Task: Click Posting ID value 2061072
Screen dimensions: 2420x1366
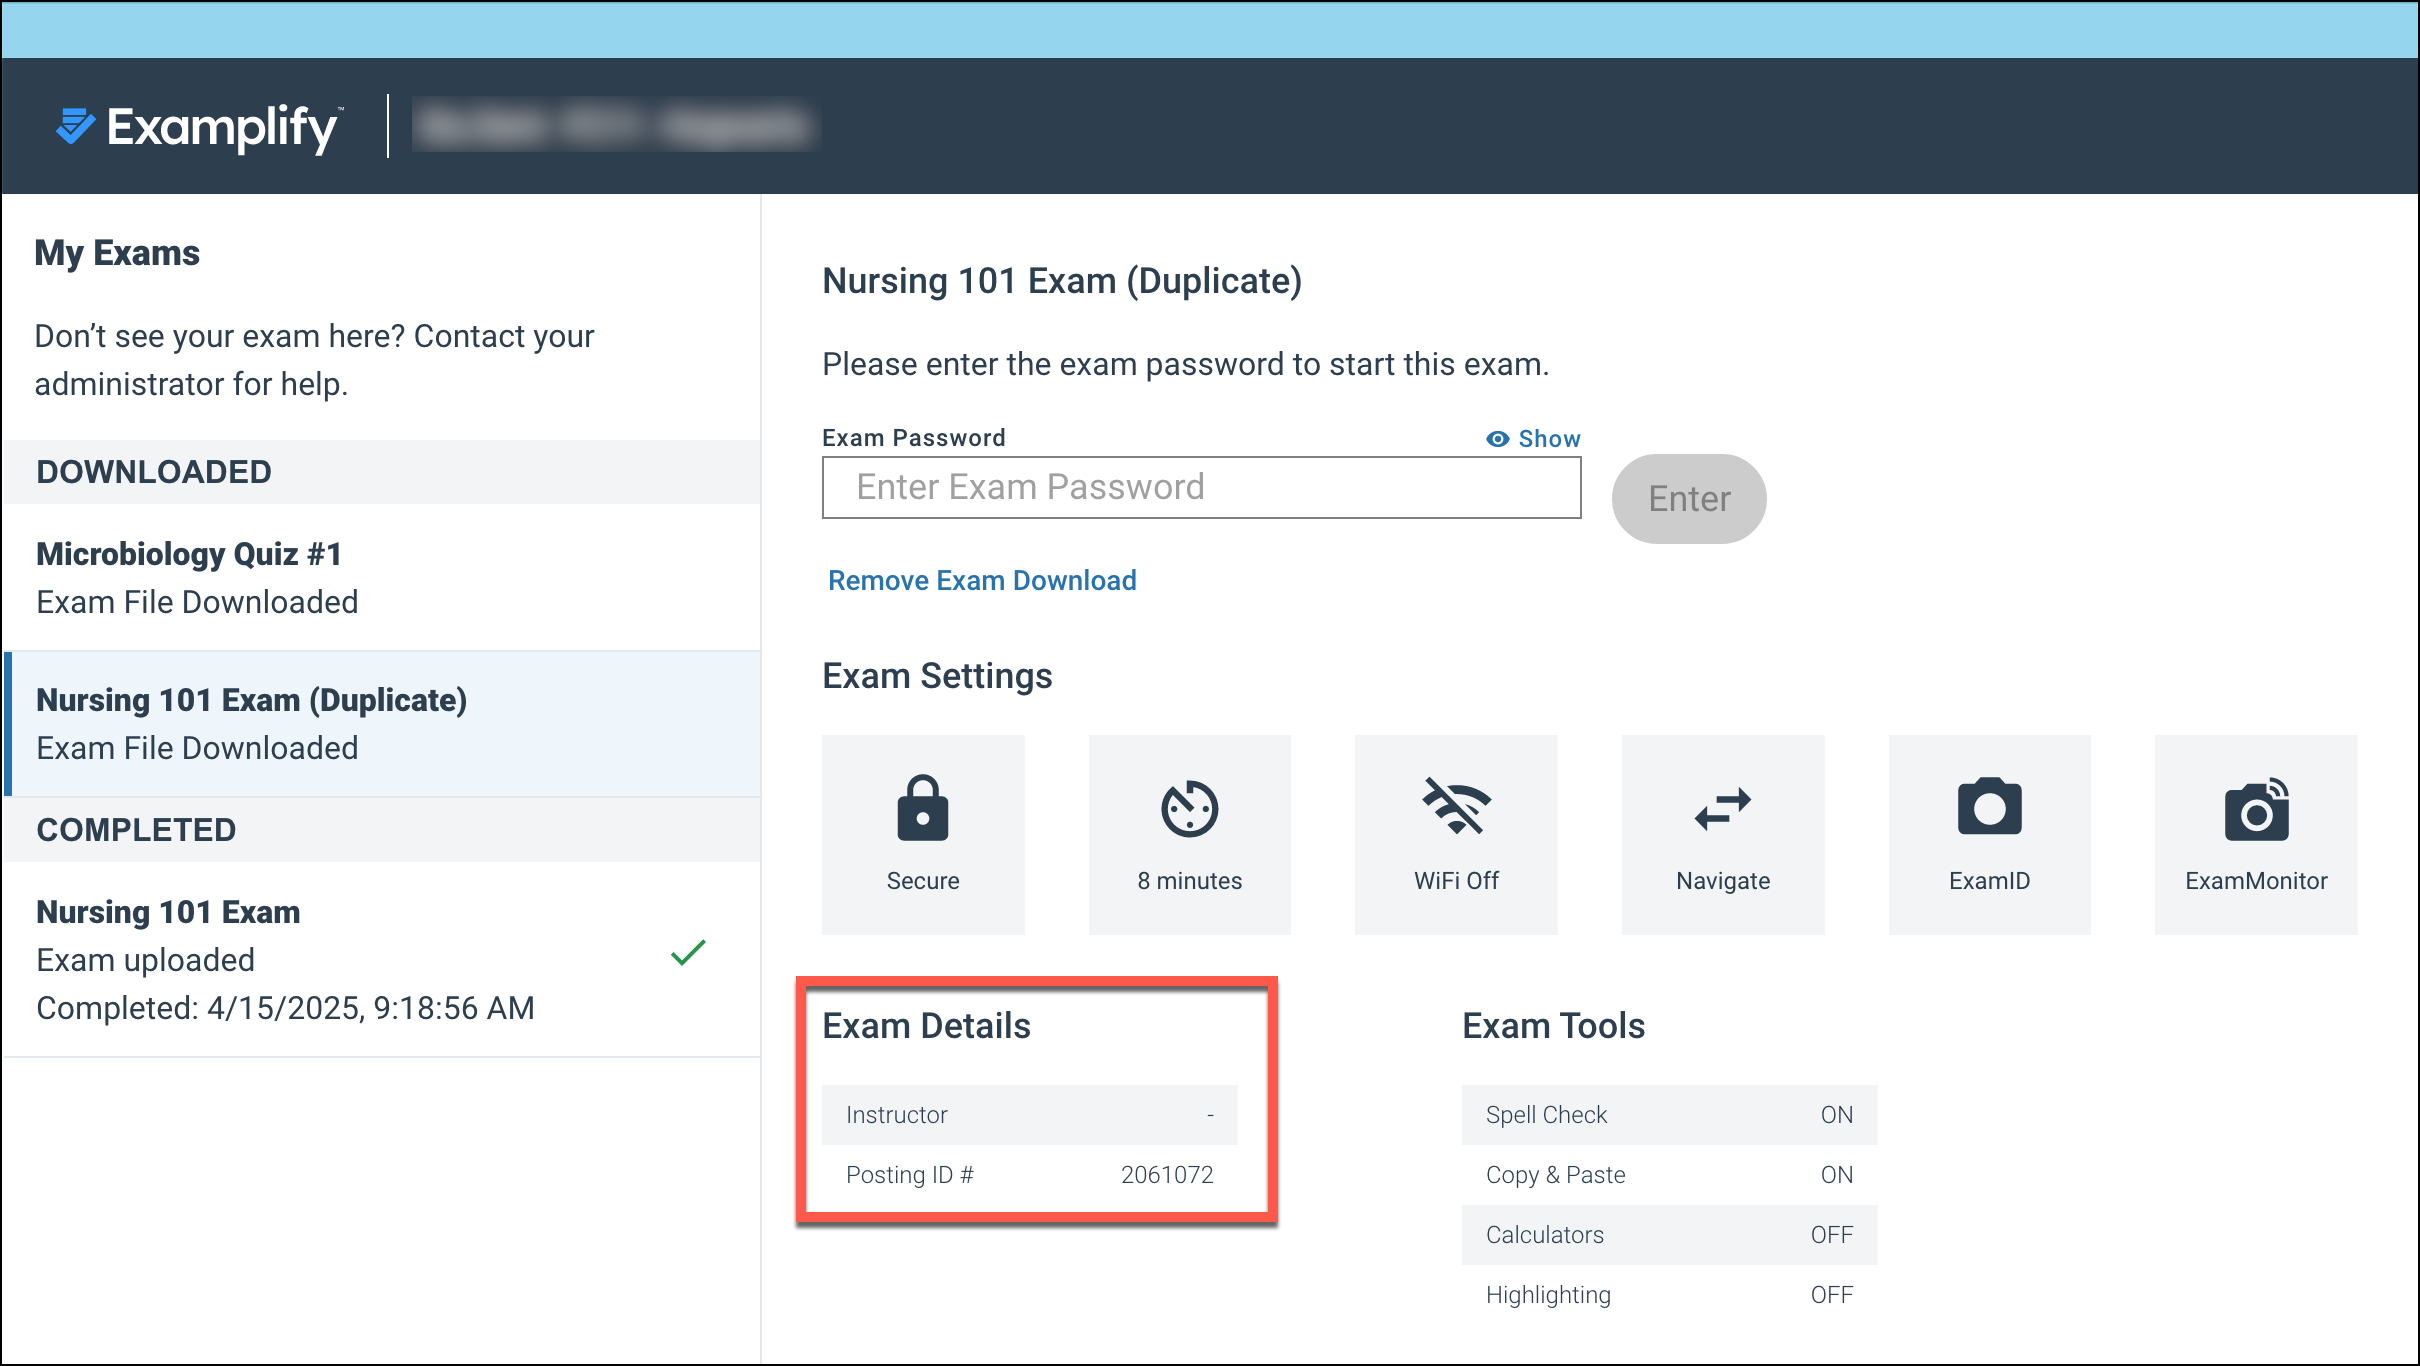Action: (x=1167, y=1175)
